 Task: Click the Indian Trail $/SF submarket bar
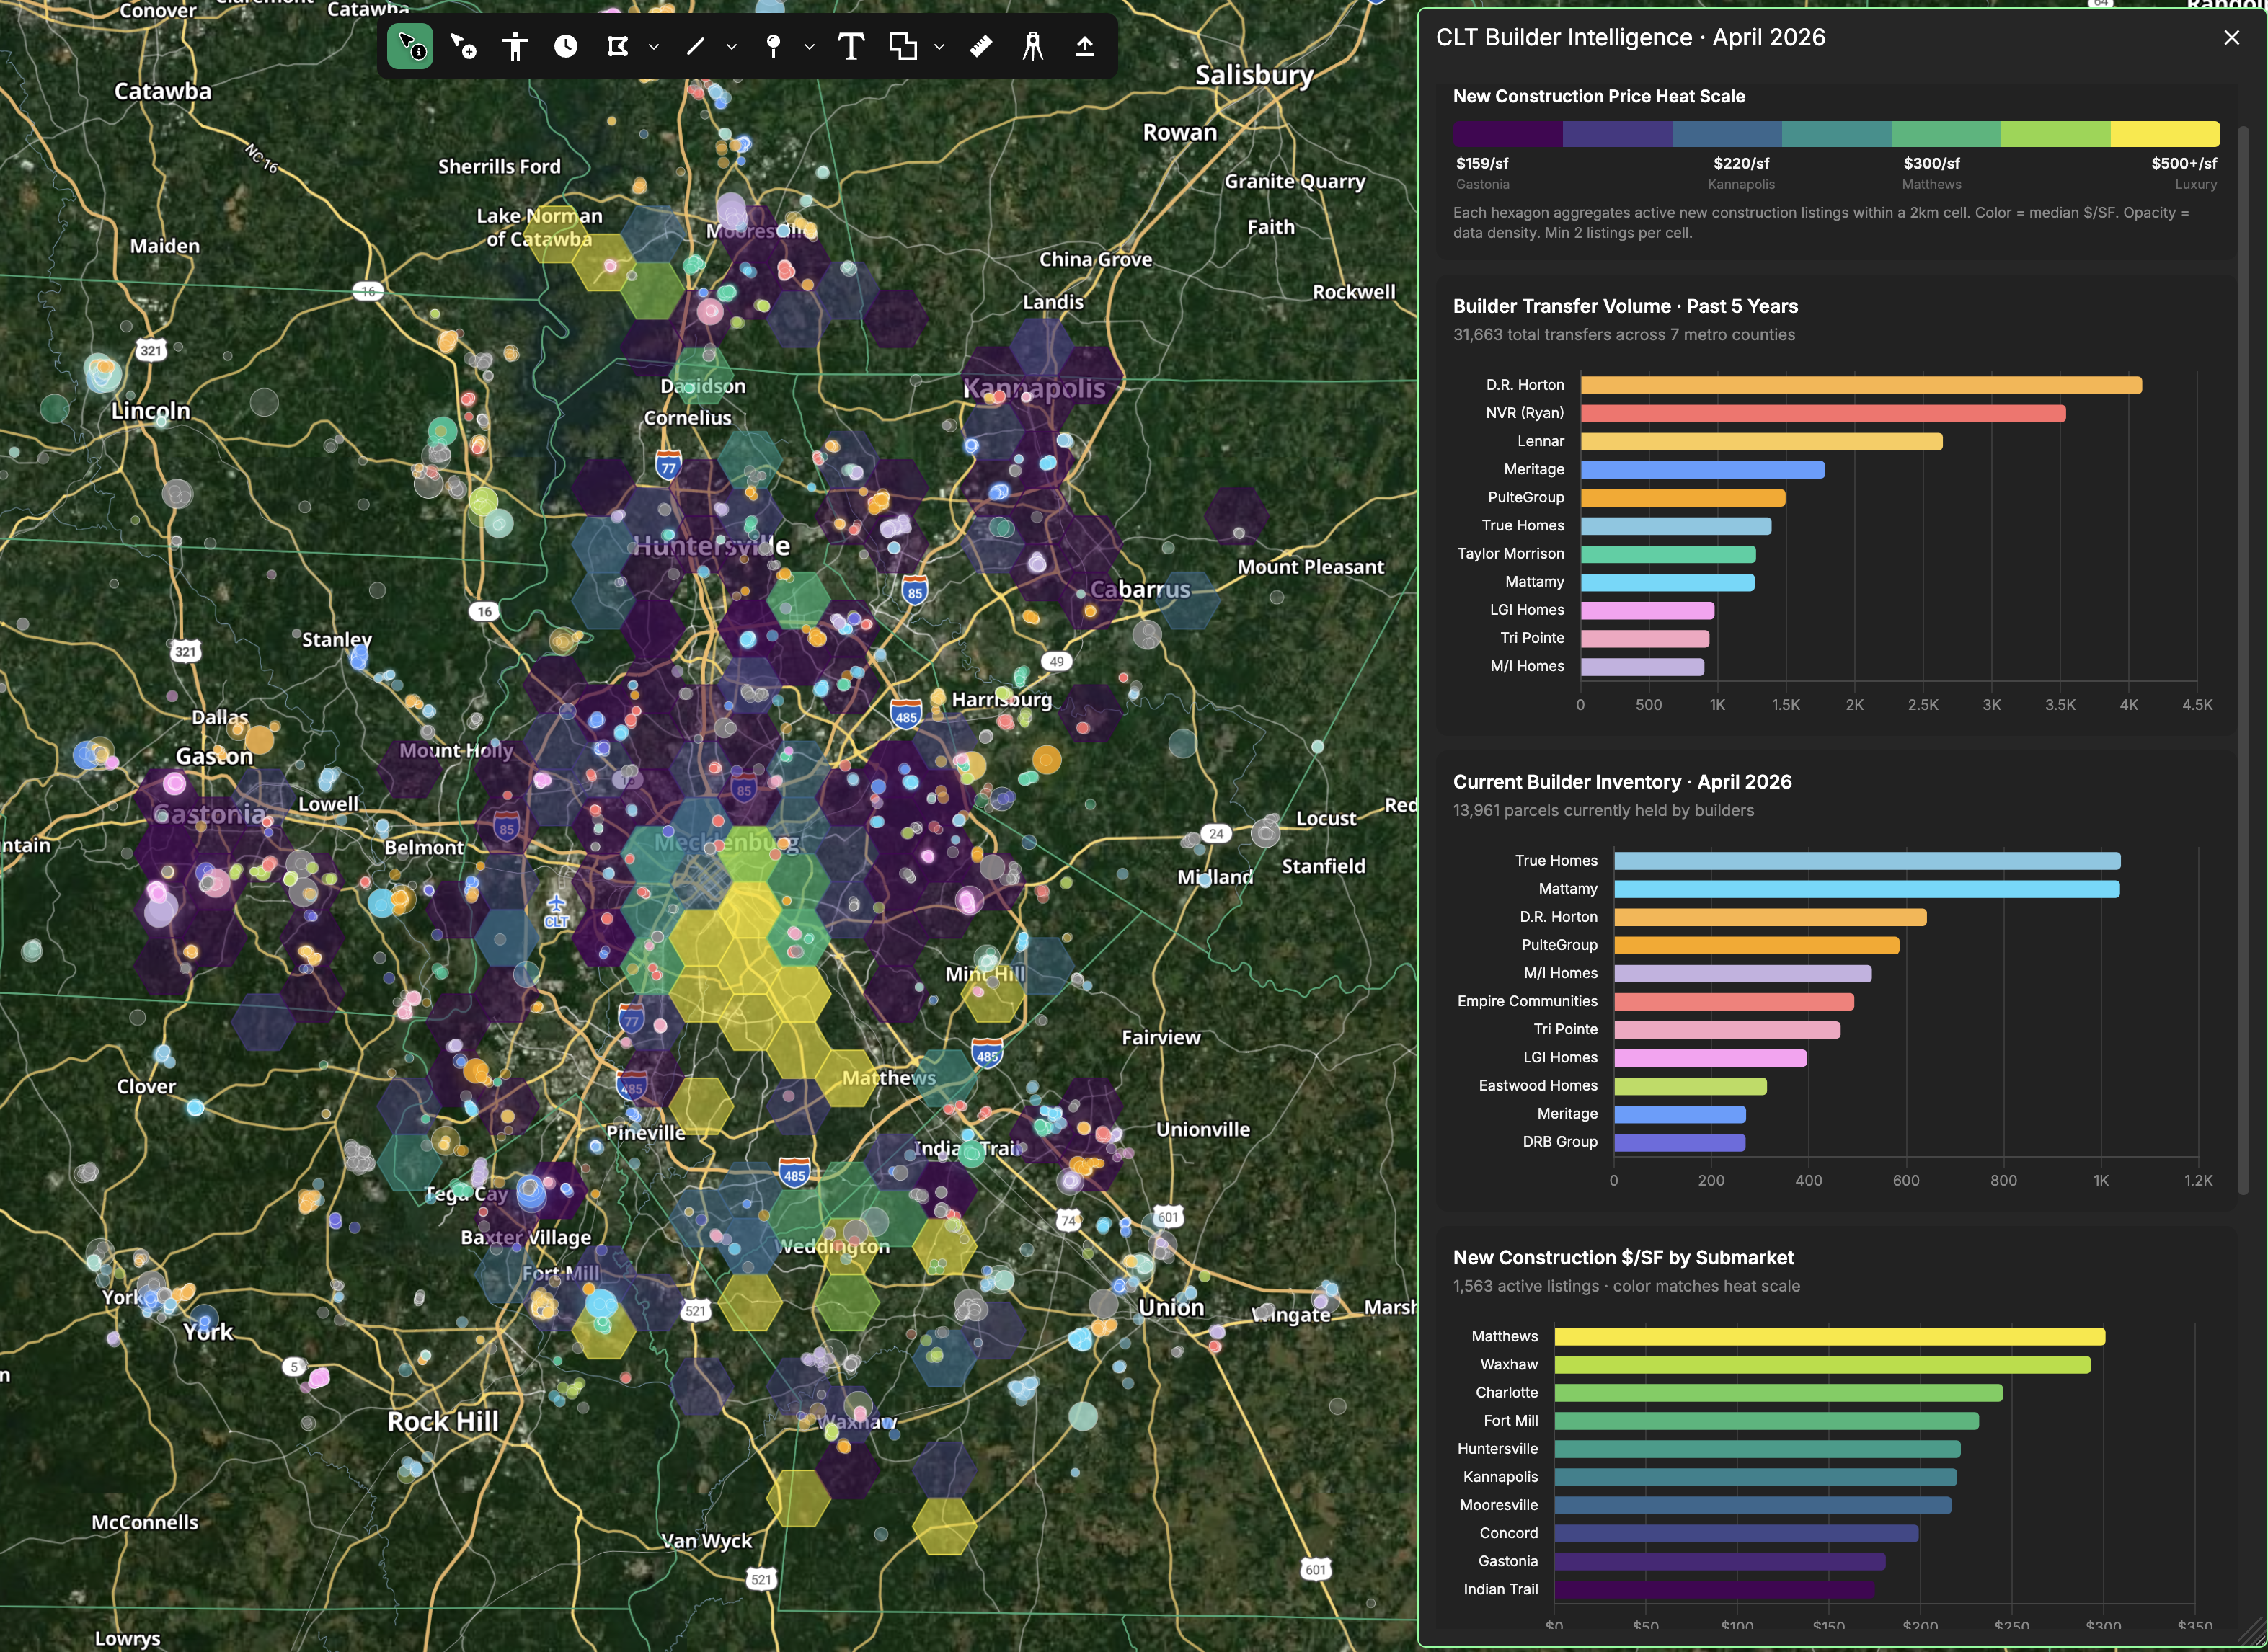1715,1589
